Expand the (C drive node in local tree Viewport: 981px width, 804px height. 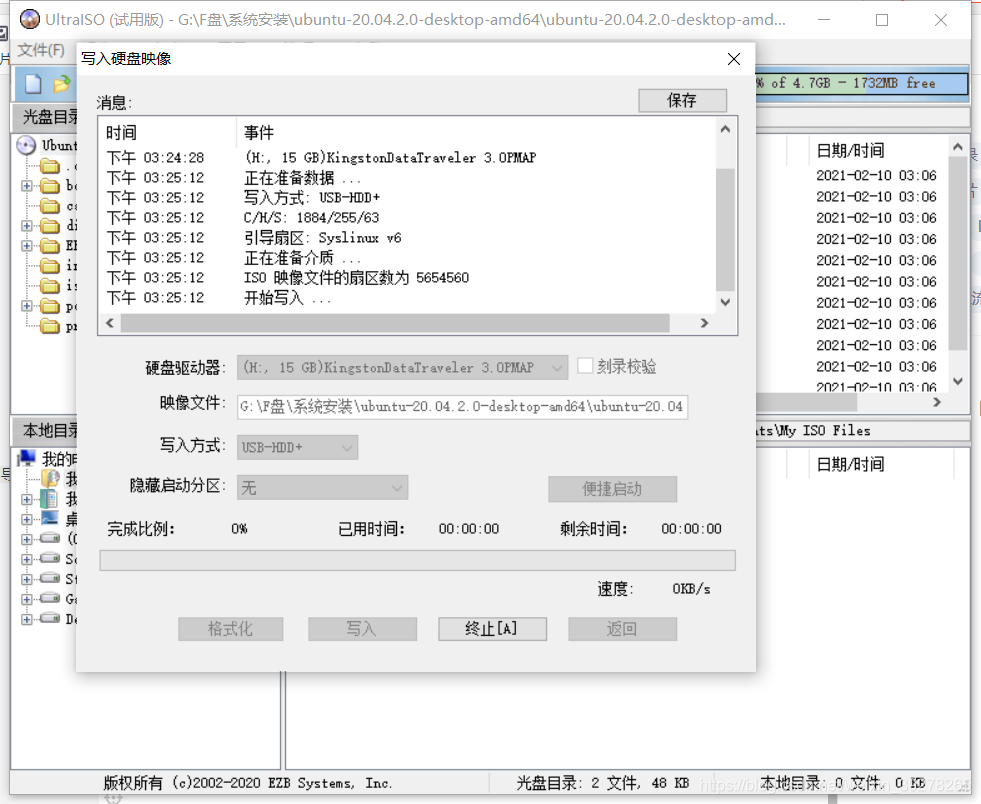point(26,539)
